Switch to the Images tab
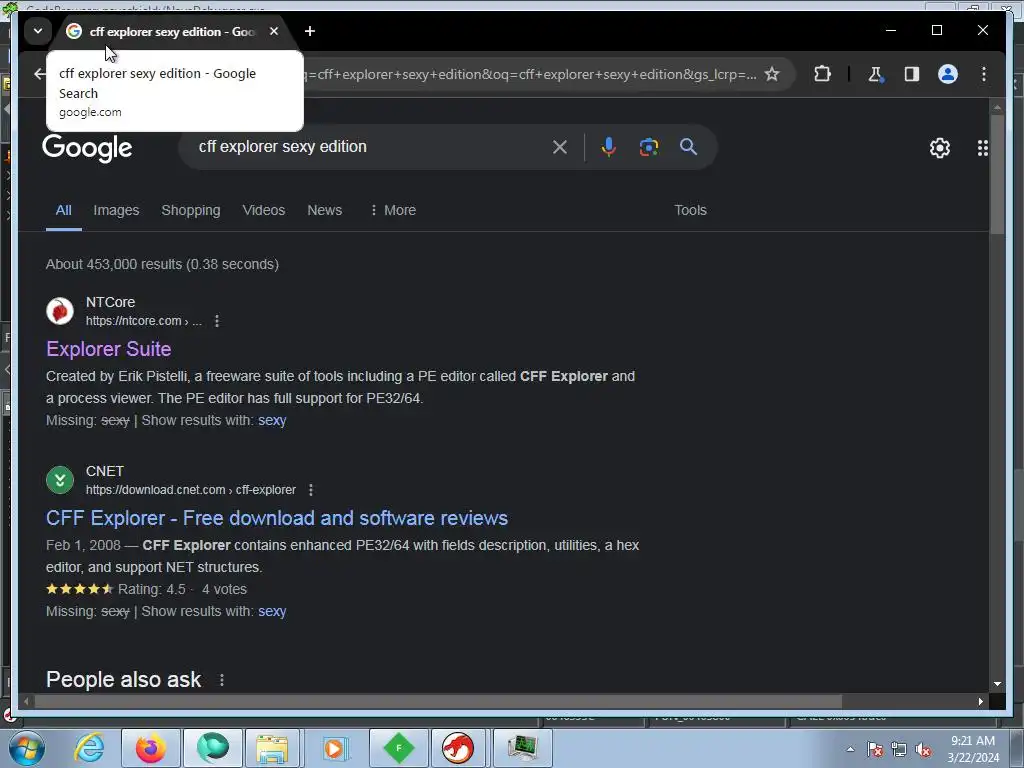This screenshot has height=768, width=1024. click(116, 210)
